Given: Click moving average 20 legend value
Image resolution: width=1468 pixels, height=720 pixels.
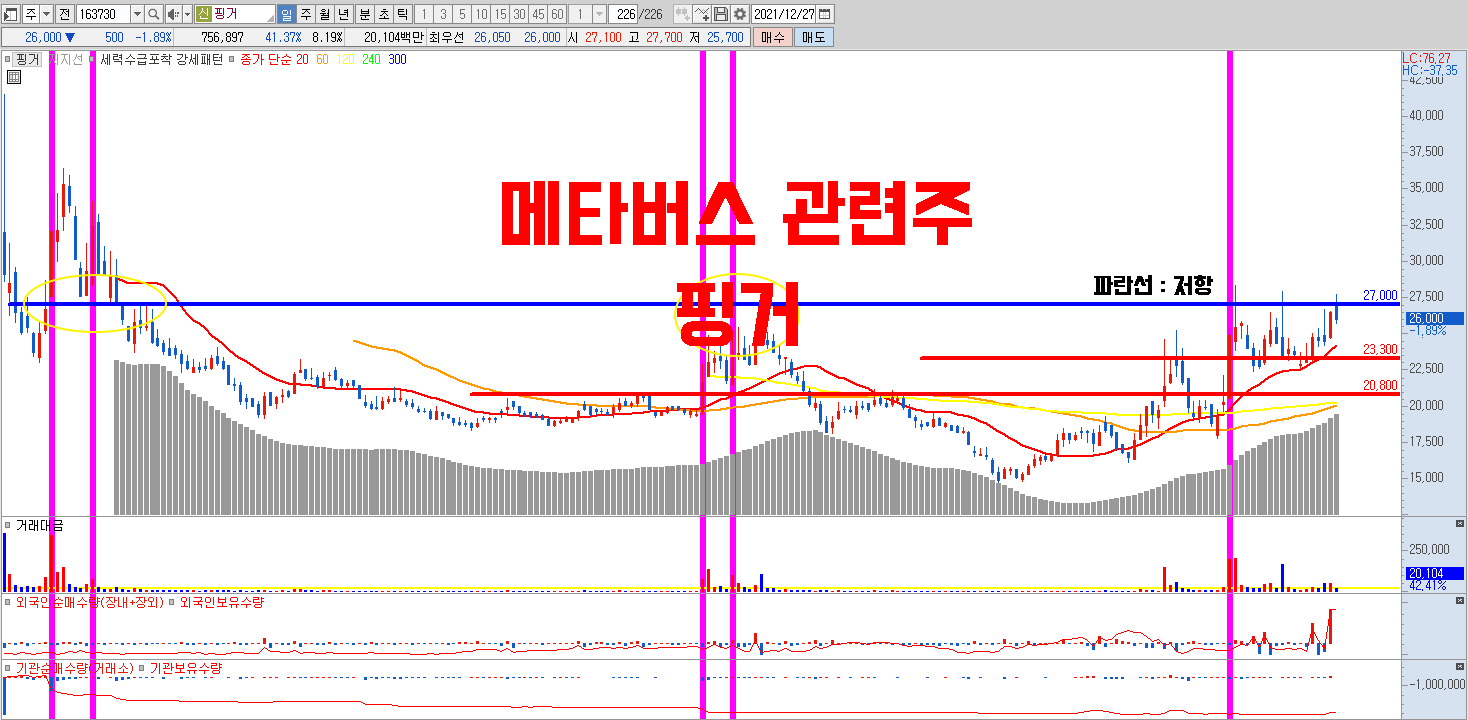Looking at the screenshot, I should point(303,60).
